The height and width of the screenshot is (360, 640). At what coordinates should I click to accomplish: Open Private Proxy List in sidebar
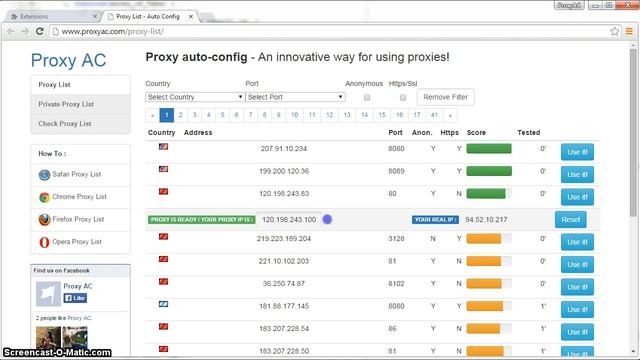(80, 104)
